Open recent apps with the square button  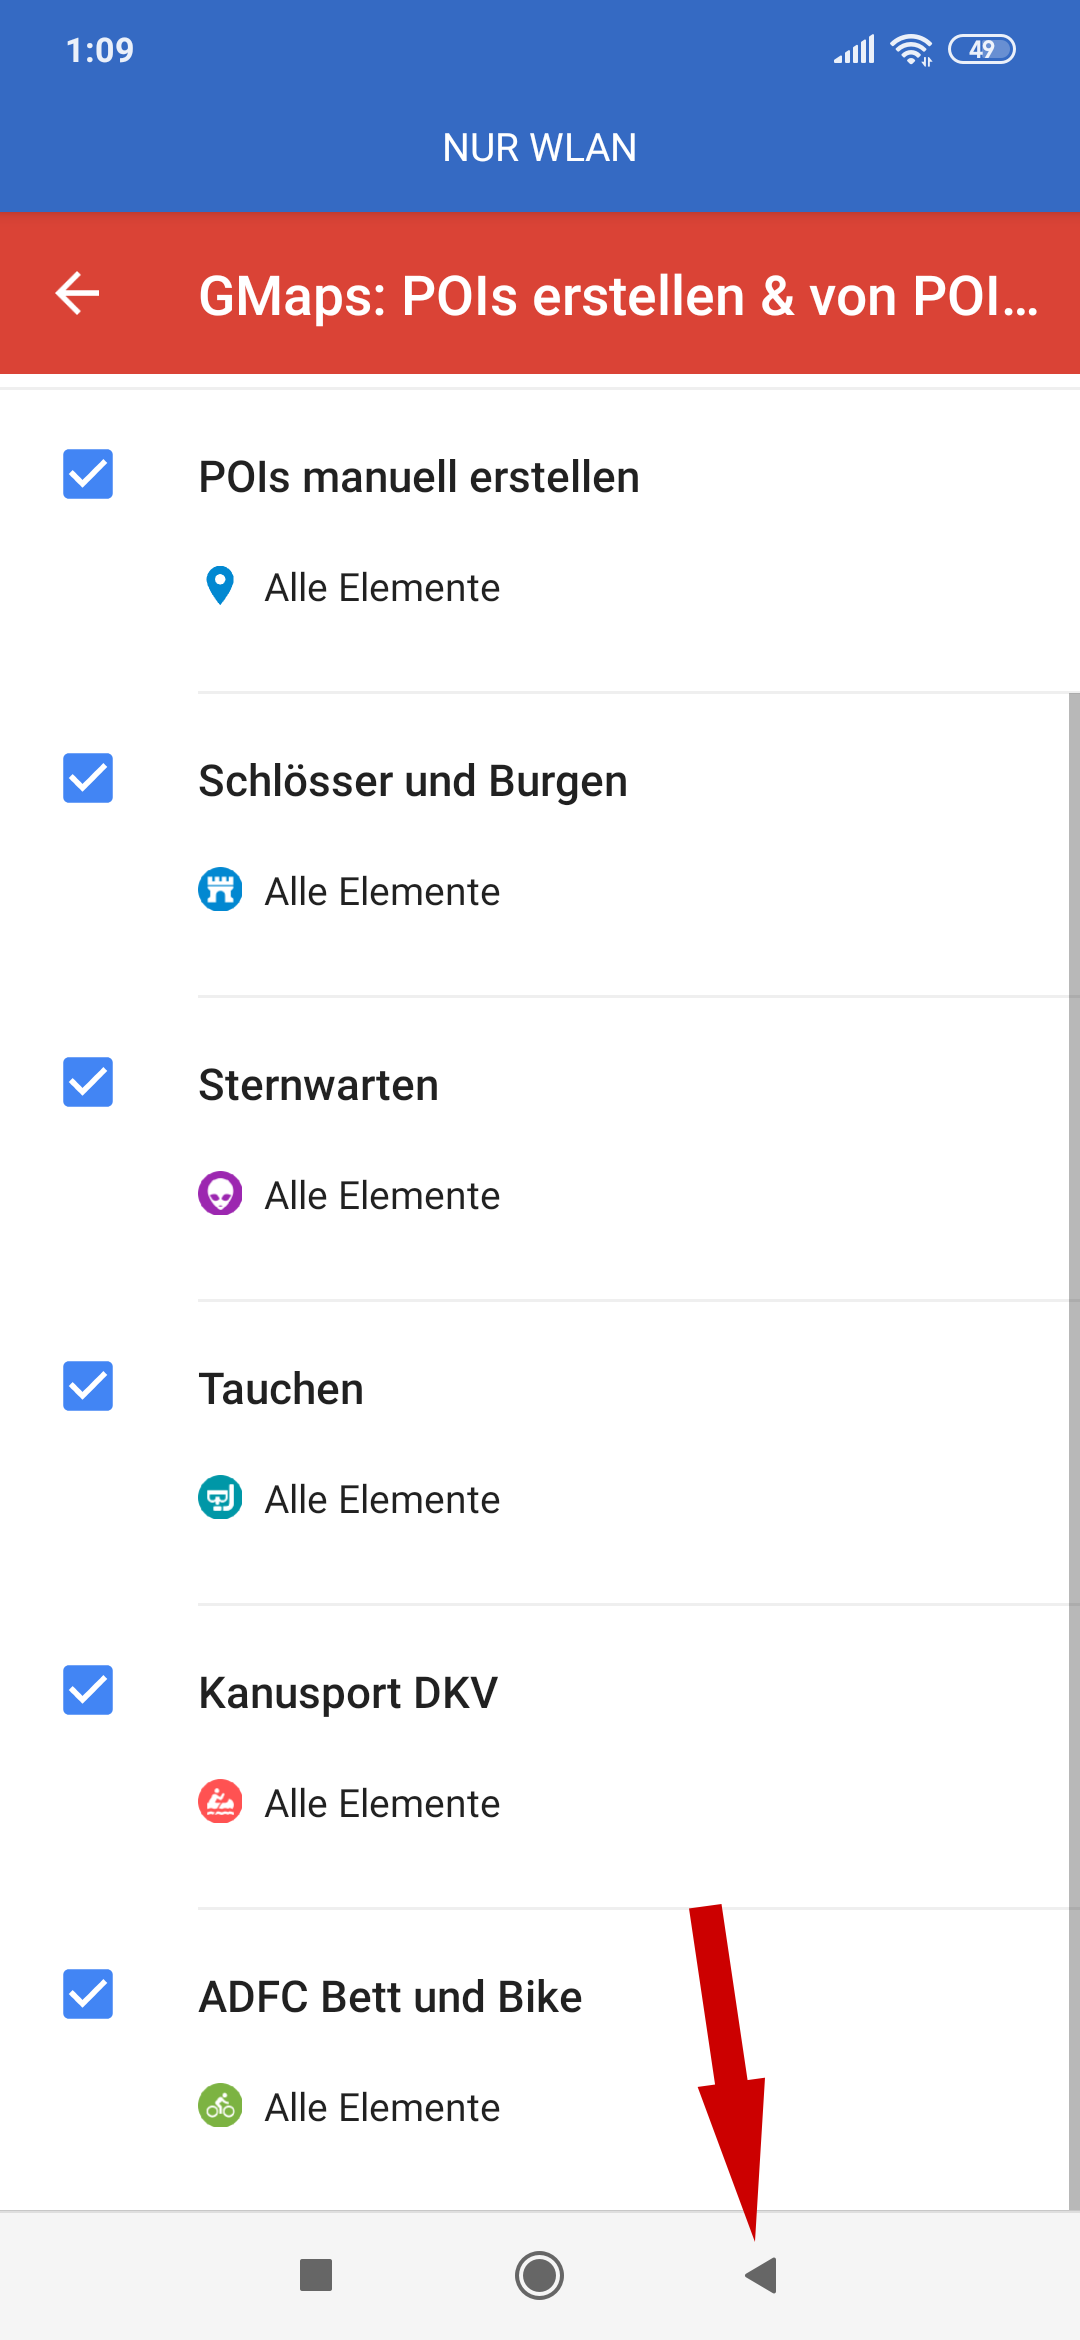pyautogui.click(x=316, y=2275)
